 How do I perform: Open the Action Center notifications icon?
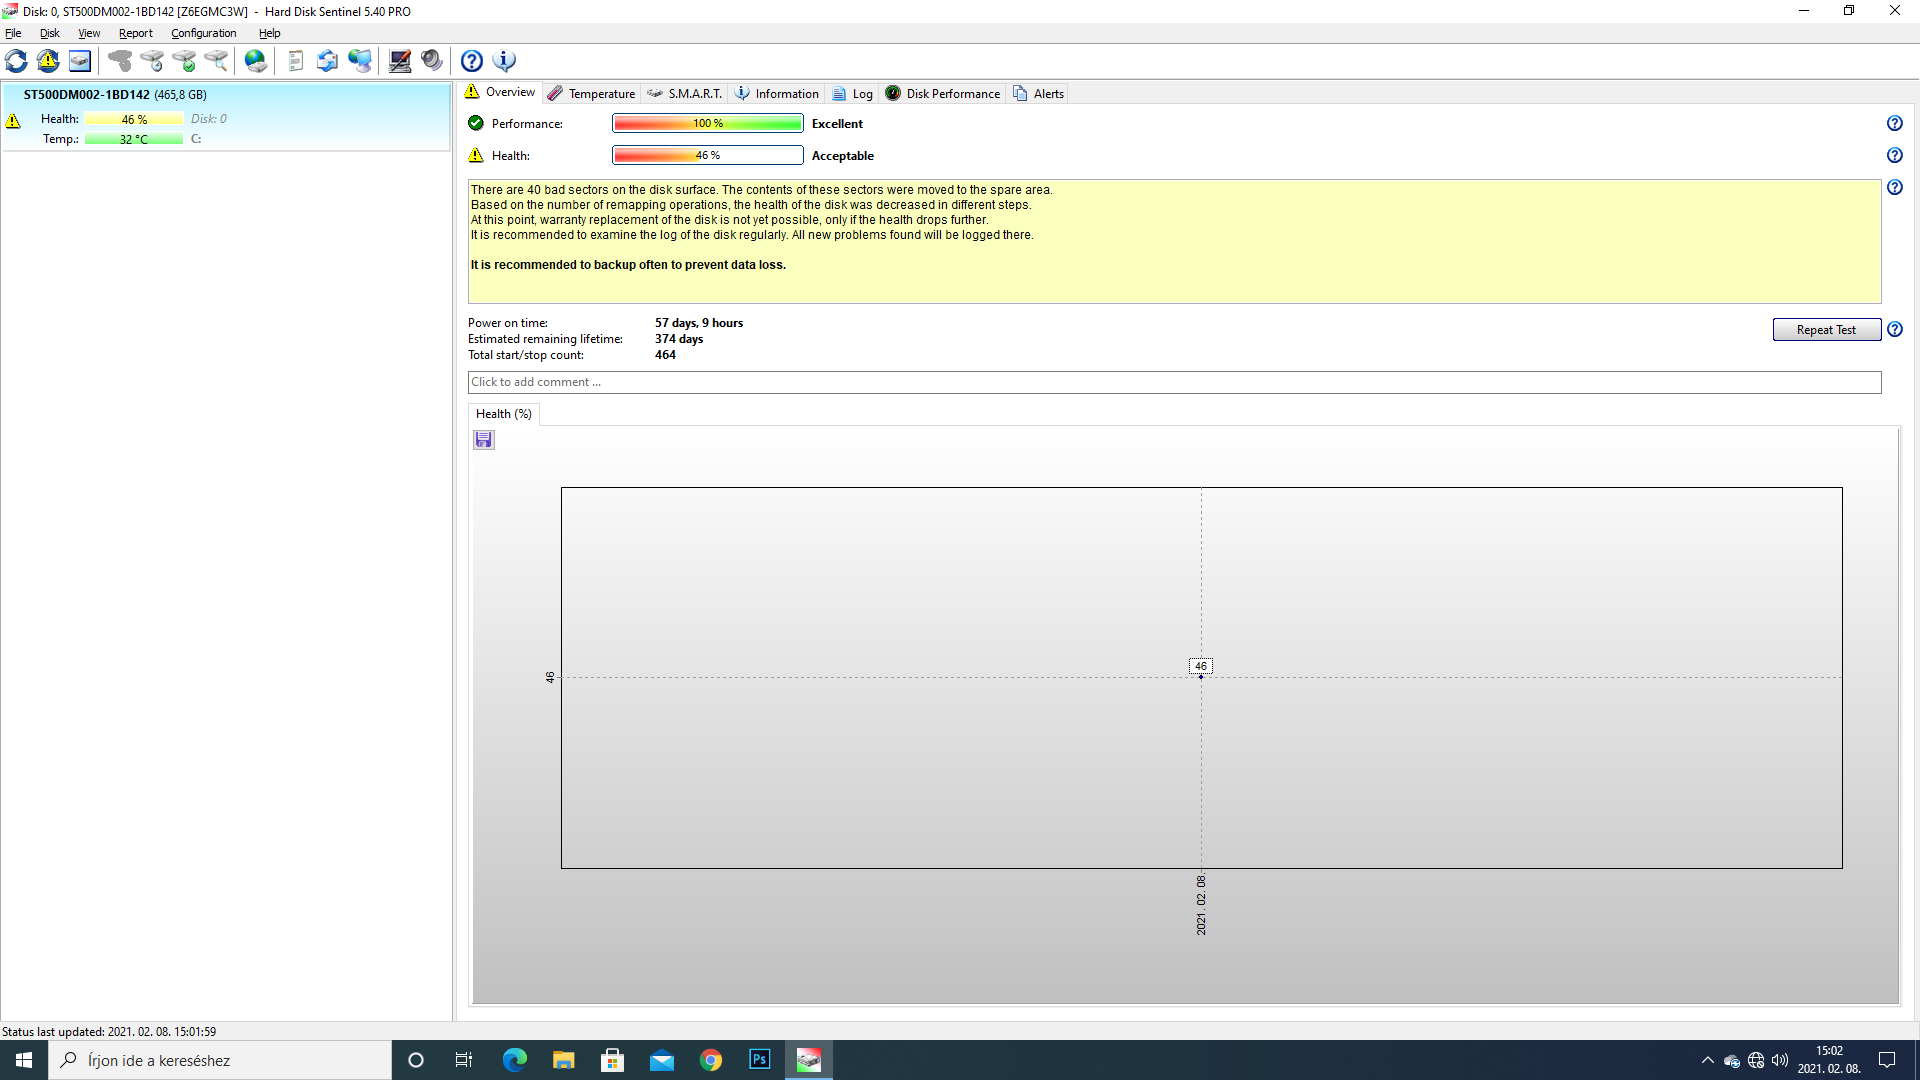coord(1887,1060)
